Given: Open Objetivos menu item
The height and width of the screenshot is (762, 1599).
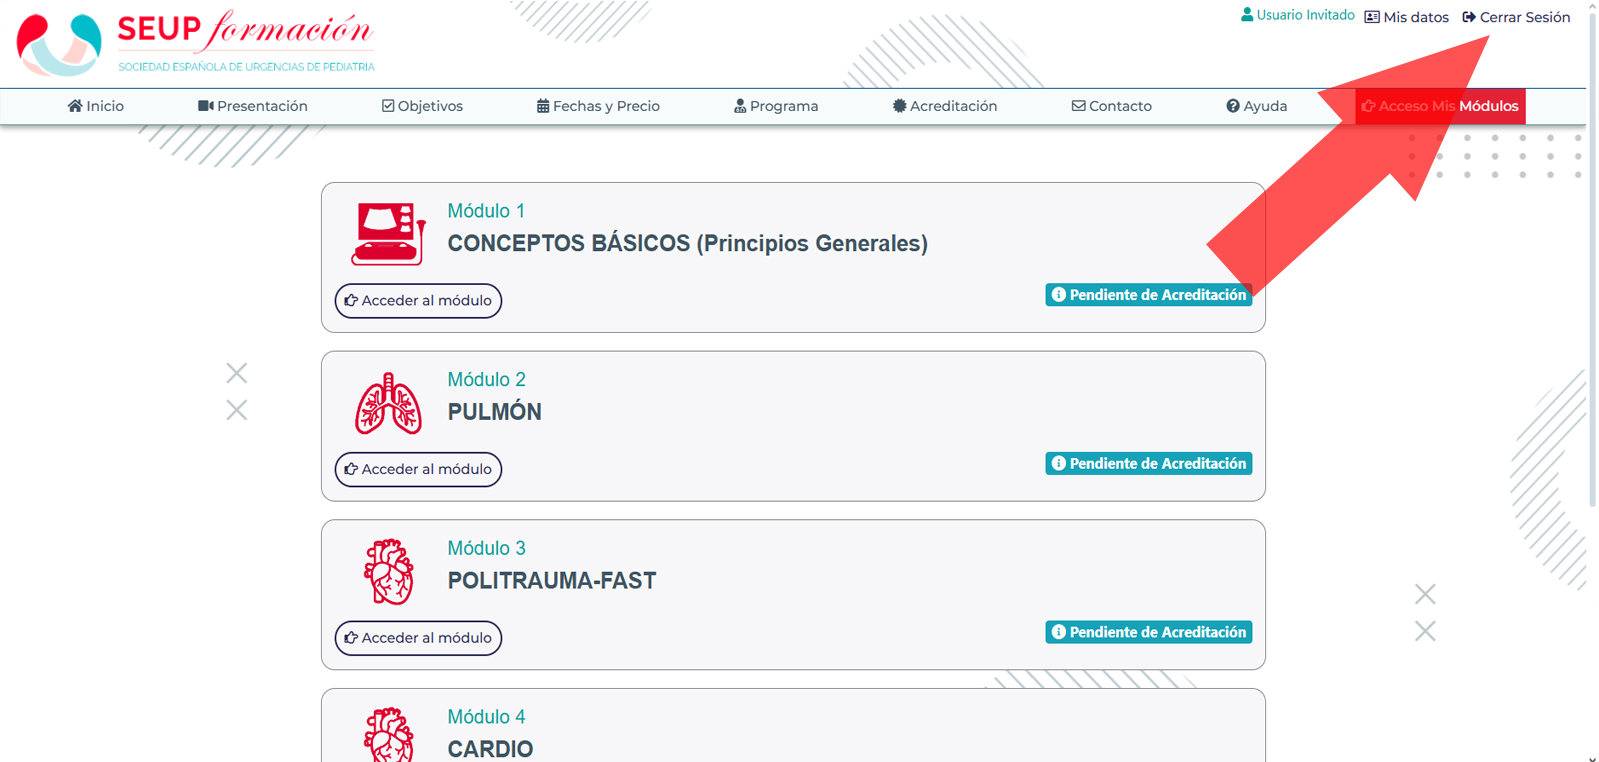Looking at the screenshot, I should [422, 106].
